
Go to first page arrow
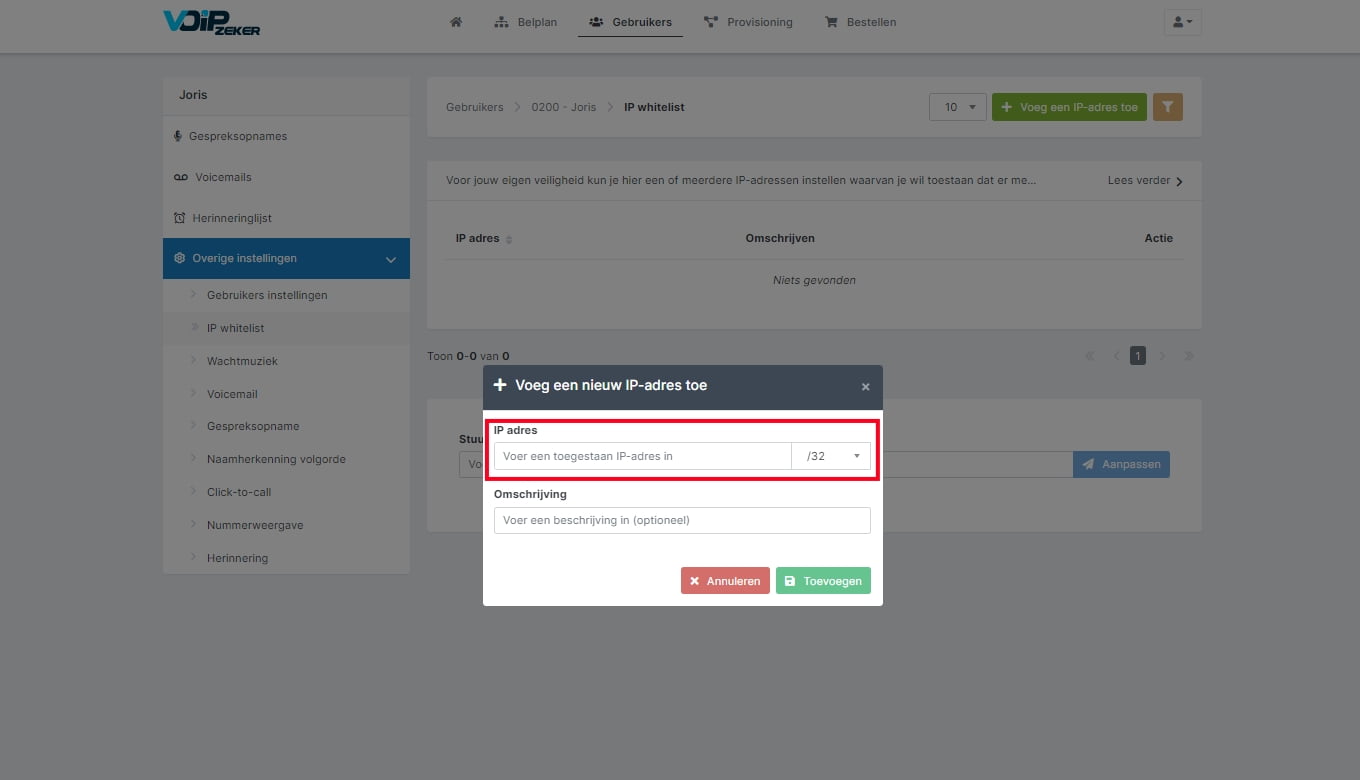click(1090, 356)
